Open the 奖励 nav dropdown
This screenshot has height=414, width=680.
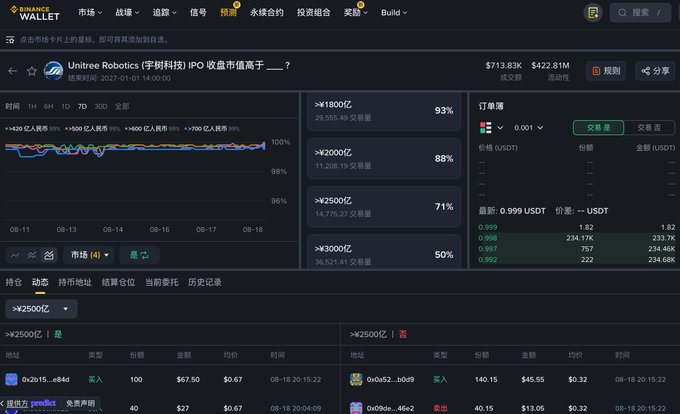click(x=356, y=13)
